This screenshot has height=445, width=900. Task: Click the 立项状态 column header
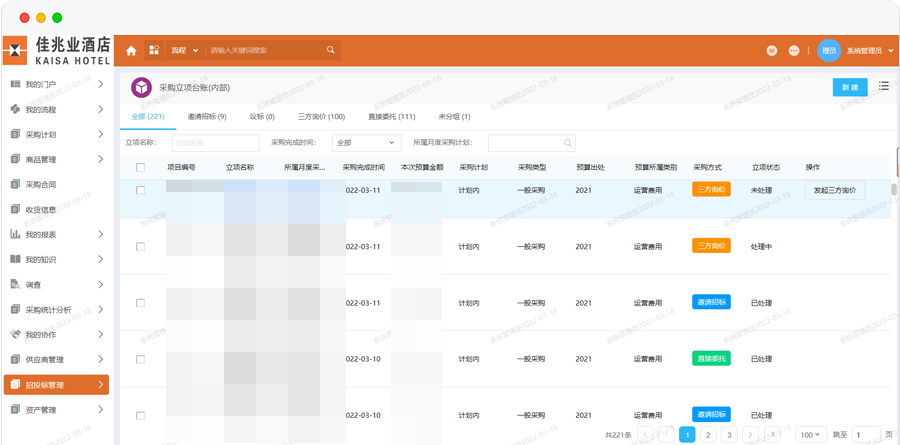coord(766,168)
